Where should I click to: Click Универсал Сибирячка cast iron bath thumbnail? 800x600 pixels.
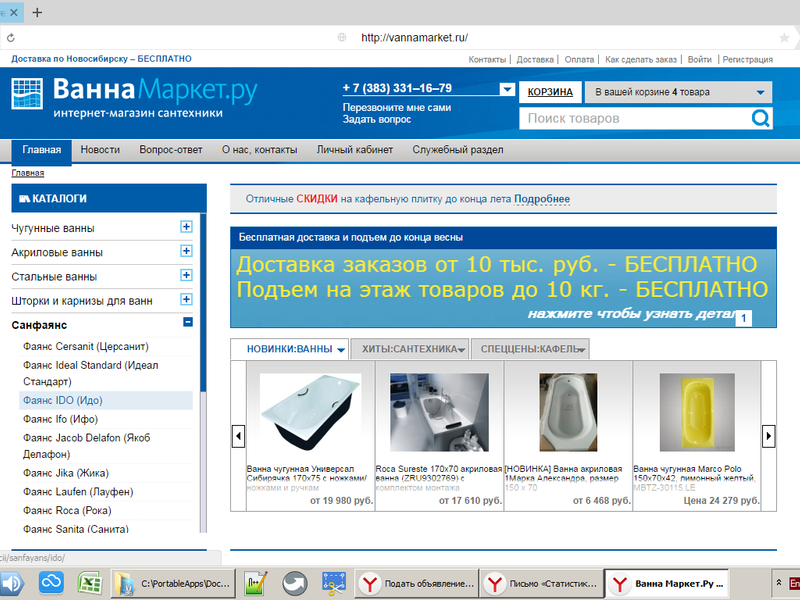click(x=310, y=412)
